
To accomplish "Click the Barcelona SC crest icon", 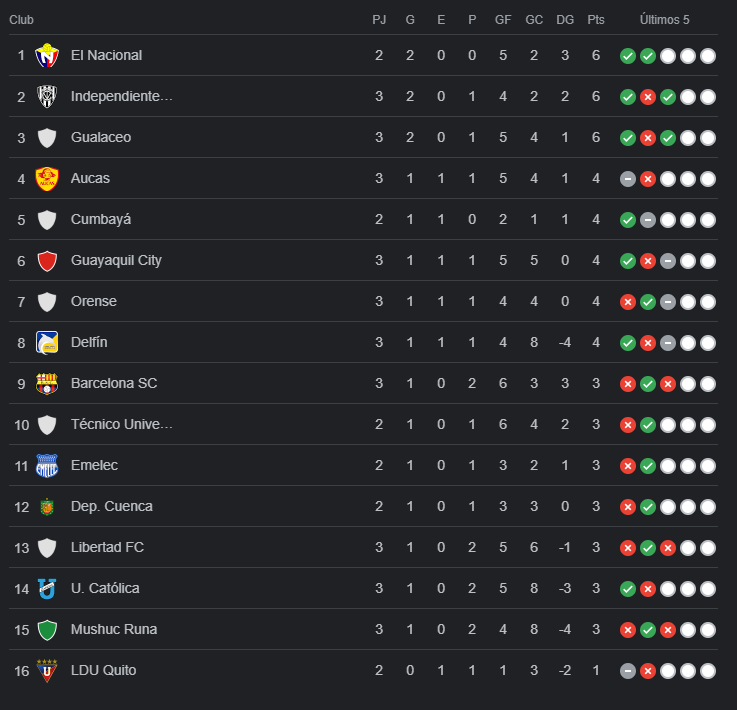I will [x=46, y=384].
